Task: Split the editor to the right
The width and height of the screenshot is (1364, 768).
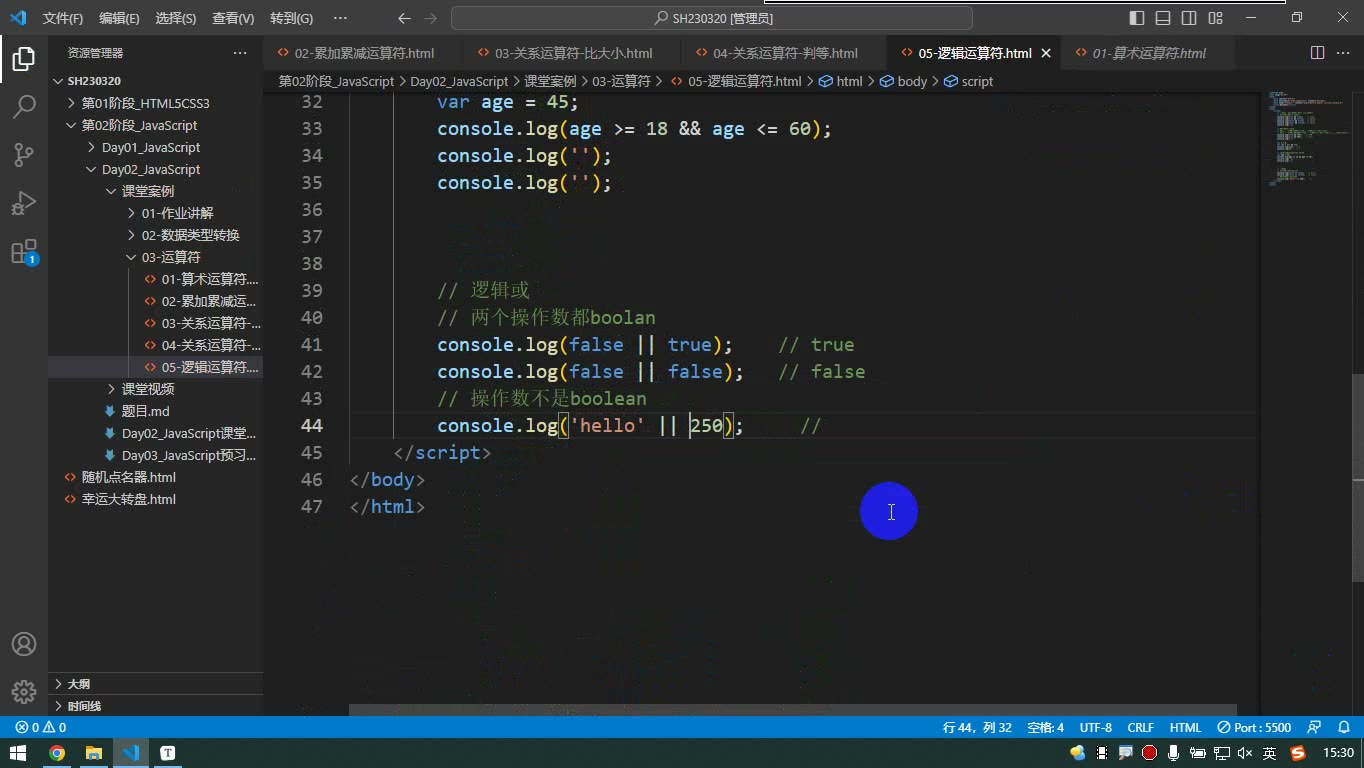Action: [1317, 53]
